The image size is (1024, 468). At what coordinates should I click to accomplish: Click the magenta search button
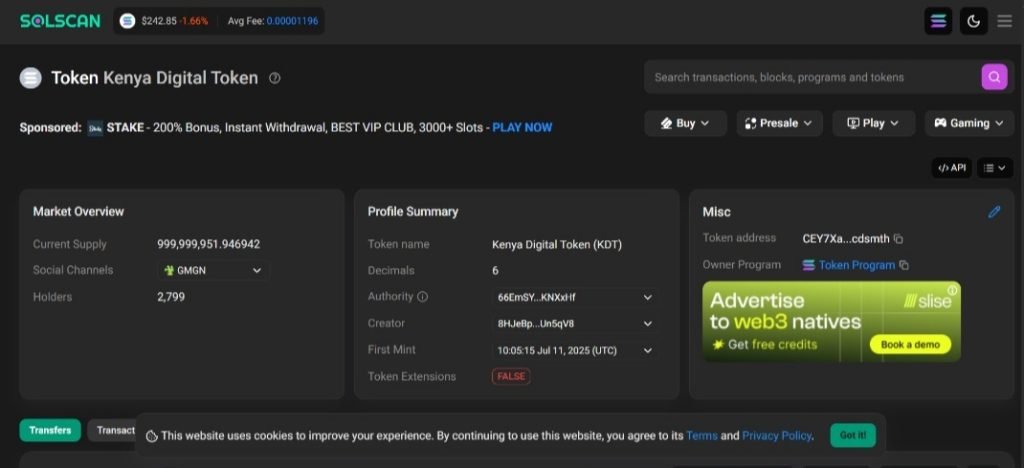(x=993, y=77)
